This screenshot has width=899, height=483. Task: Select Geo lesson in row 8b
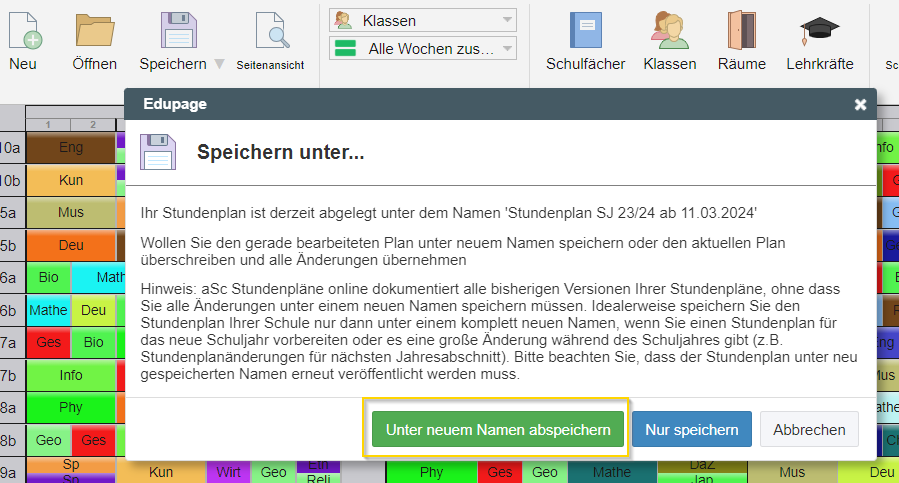[49, 440]
